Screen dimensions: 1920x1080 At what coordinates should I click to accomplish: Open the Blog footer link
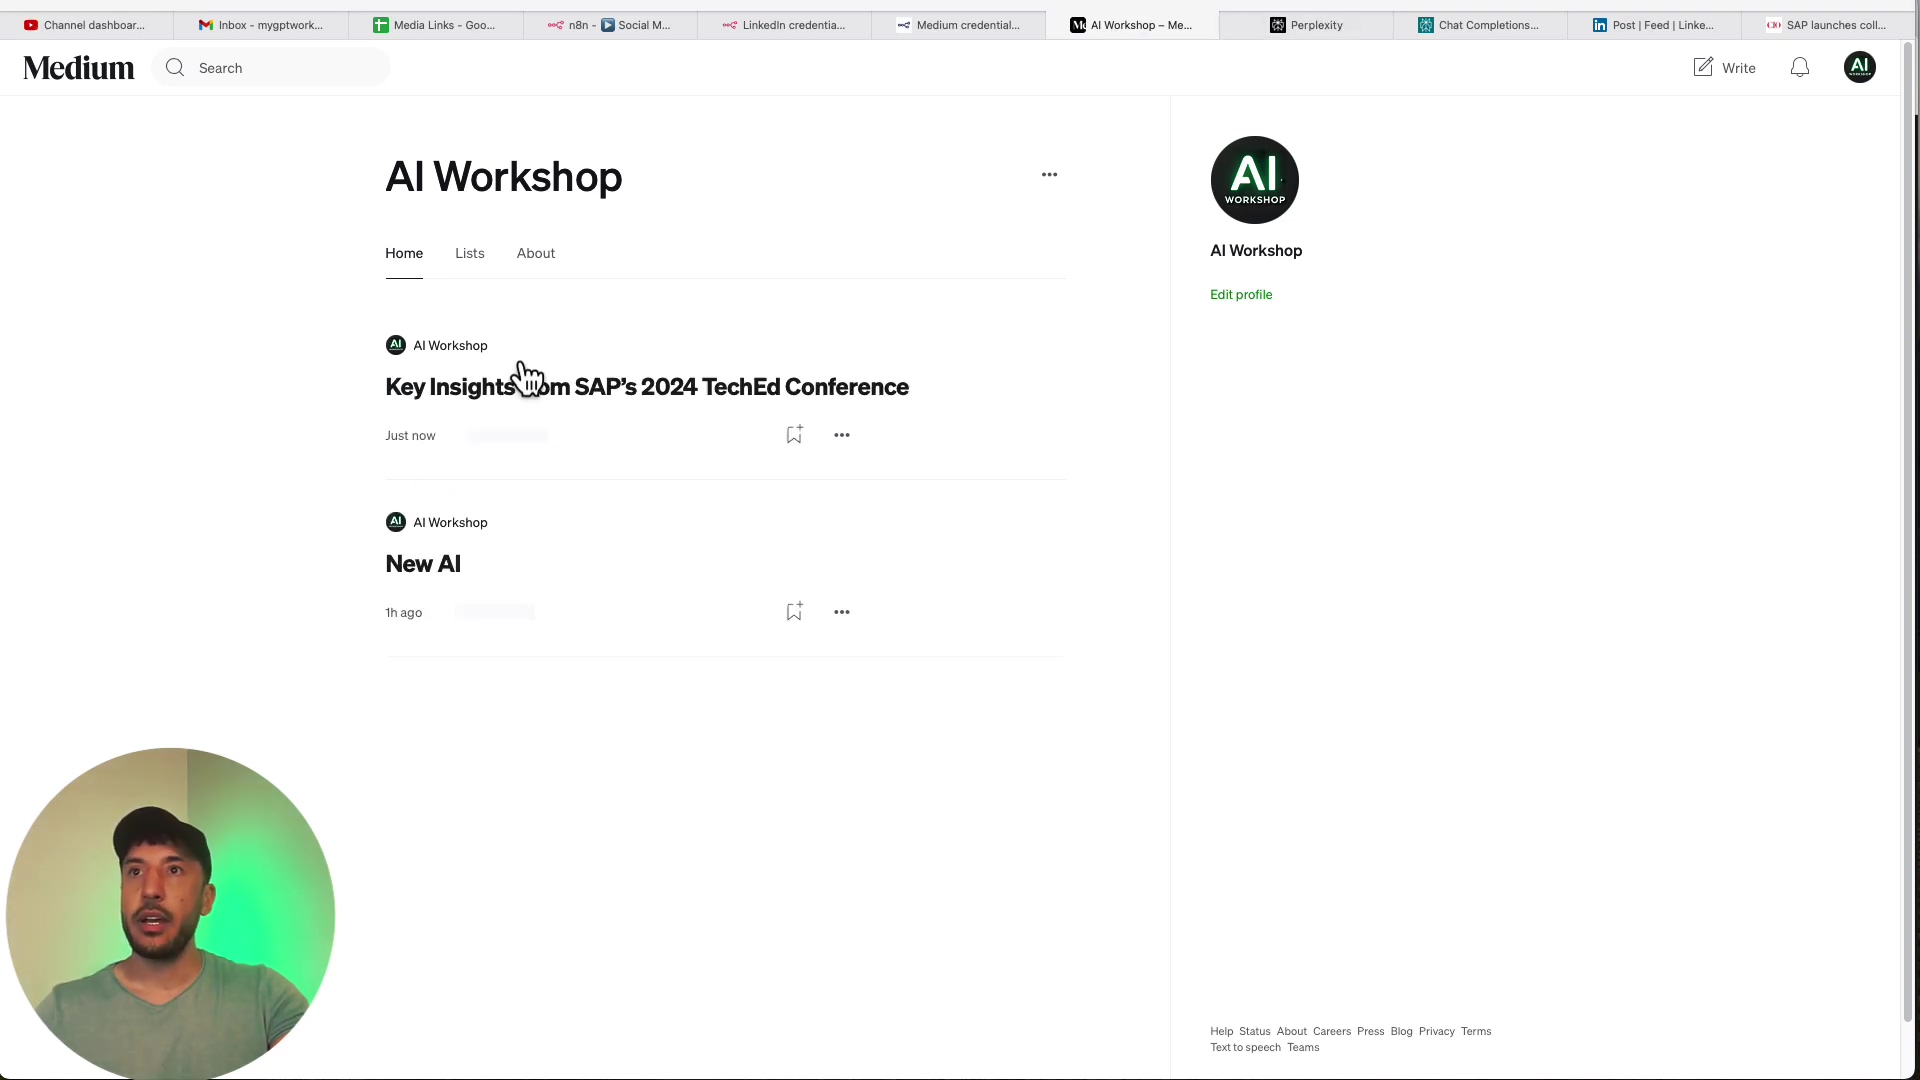coord(1401,1031)
